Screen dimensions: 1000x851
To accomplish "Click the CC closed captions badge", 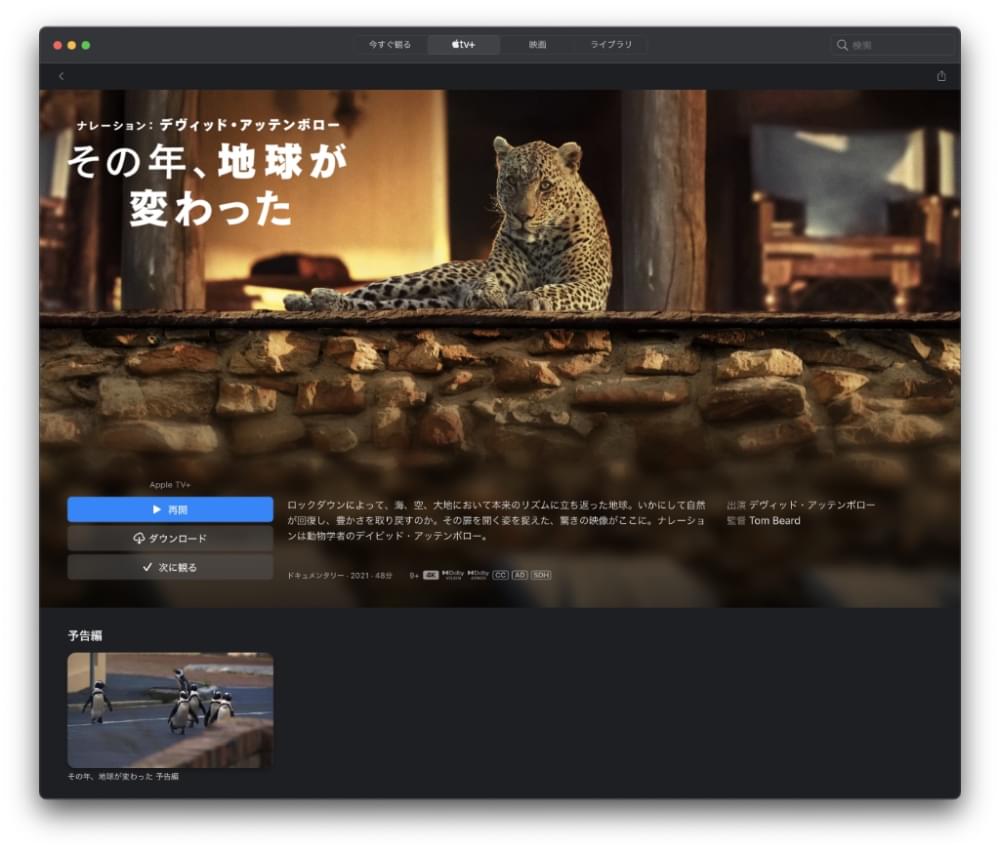I will tap(501, 575).
